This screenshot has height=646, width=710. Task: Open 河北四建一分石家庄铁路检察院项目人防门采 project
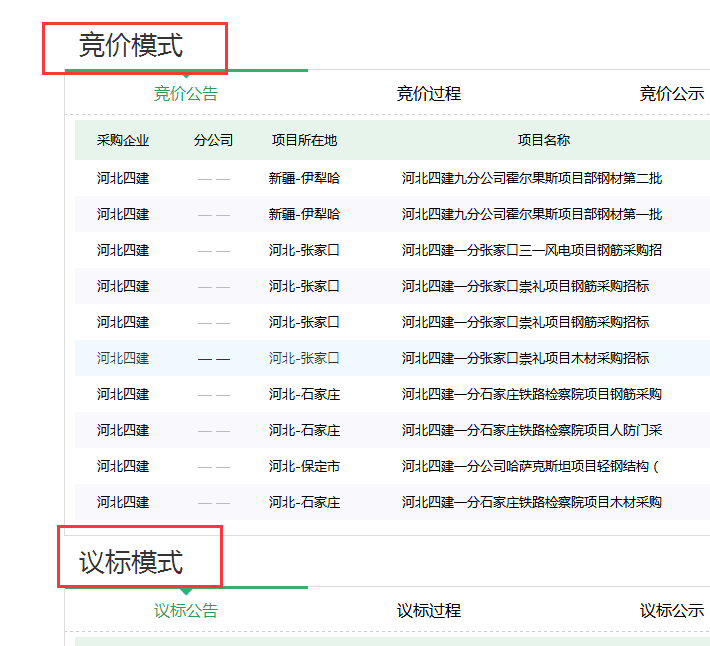coord(532,431)
